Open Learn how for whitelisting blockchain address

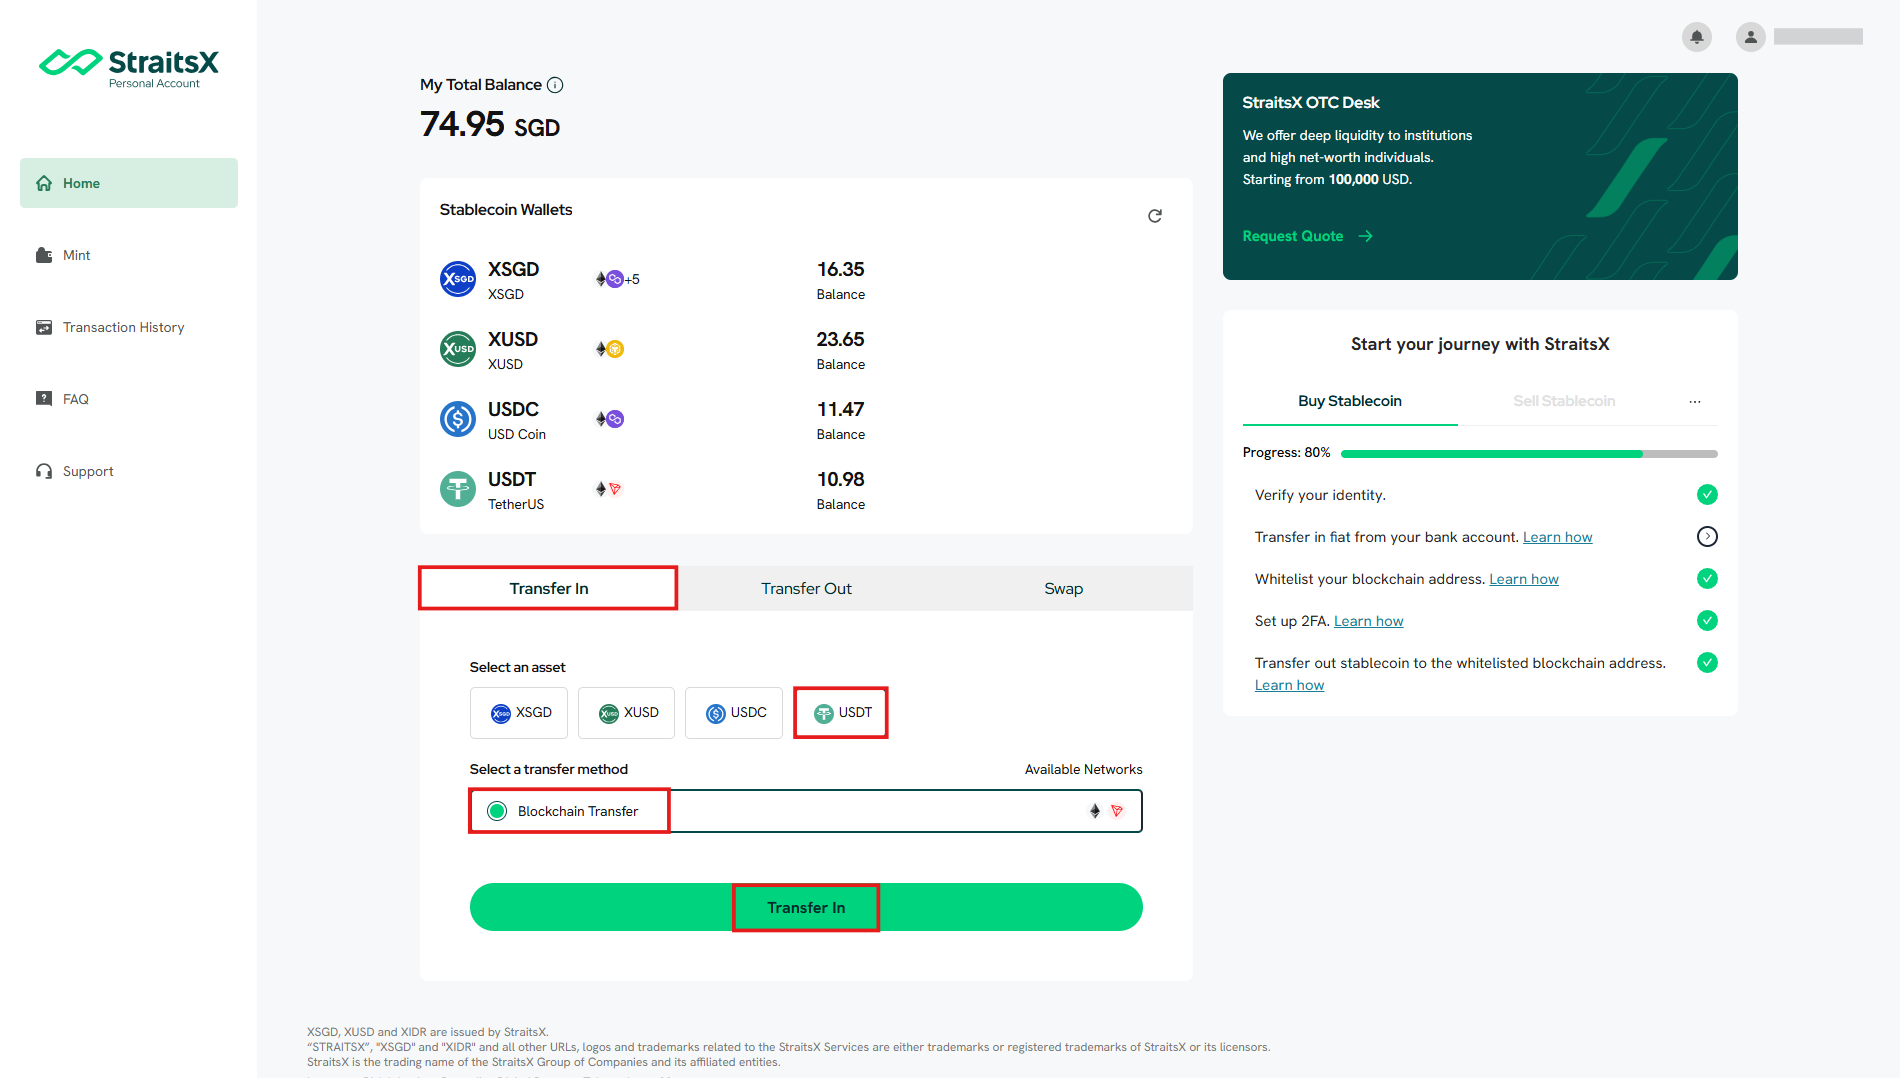[1524, 579]
